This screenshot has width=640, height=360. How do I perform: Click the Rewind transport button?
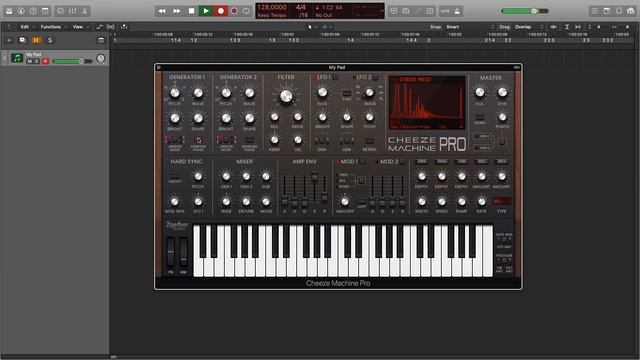click(x=162, y=11)
